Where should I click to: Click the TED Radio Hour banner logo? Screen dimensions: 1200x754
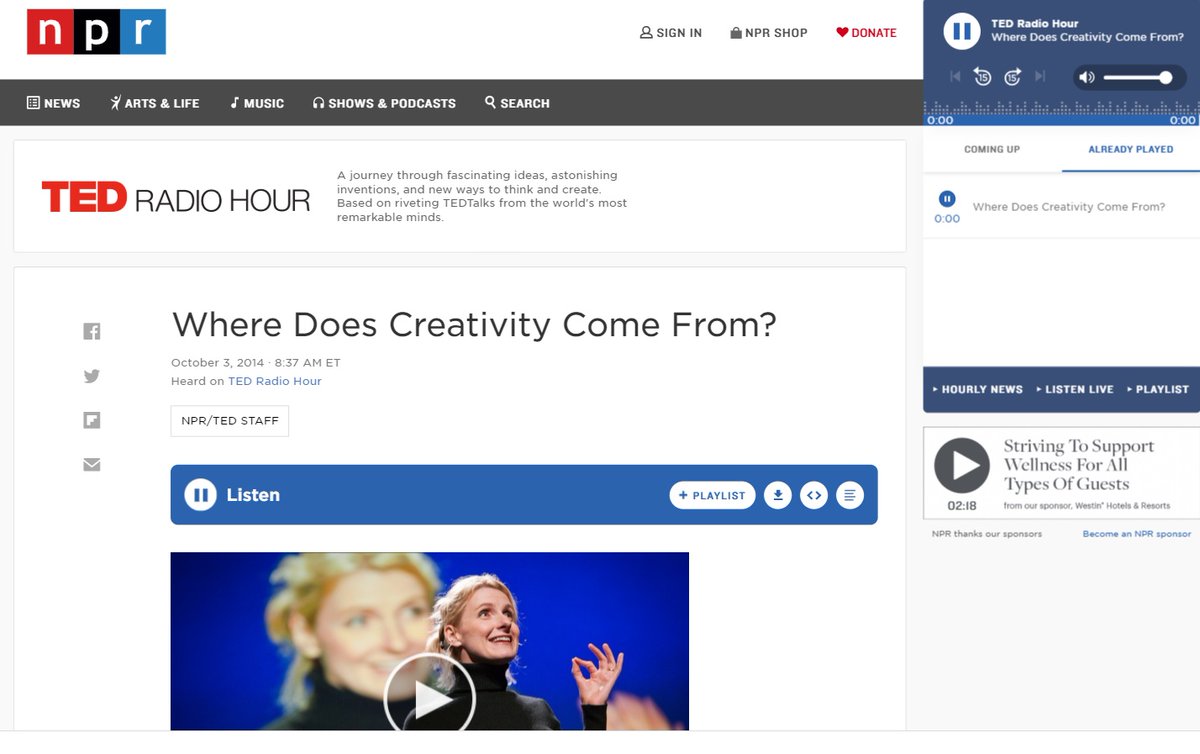point(176,197)
